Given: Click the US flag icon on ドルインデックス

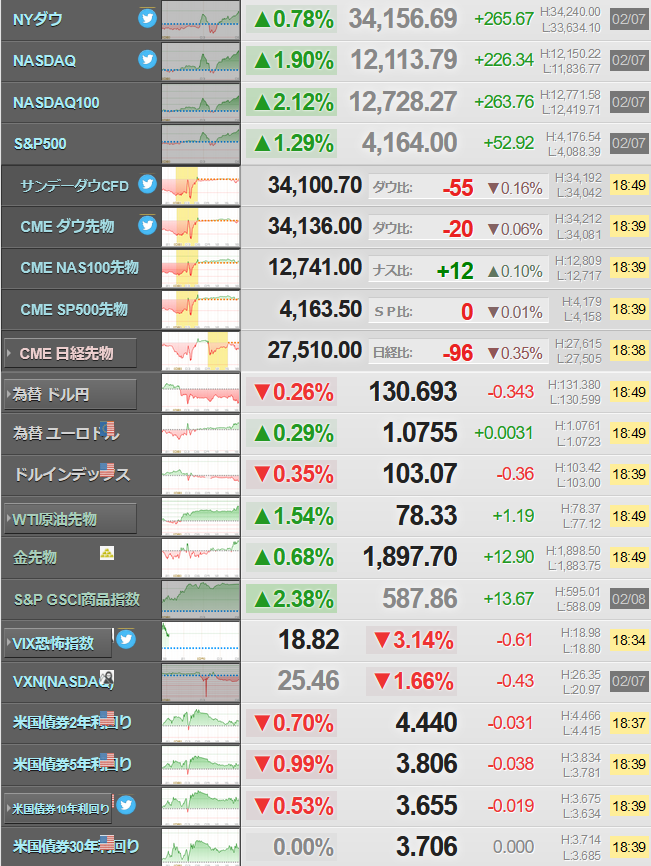Looking at the screenshot, I should click(108, 470).
